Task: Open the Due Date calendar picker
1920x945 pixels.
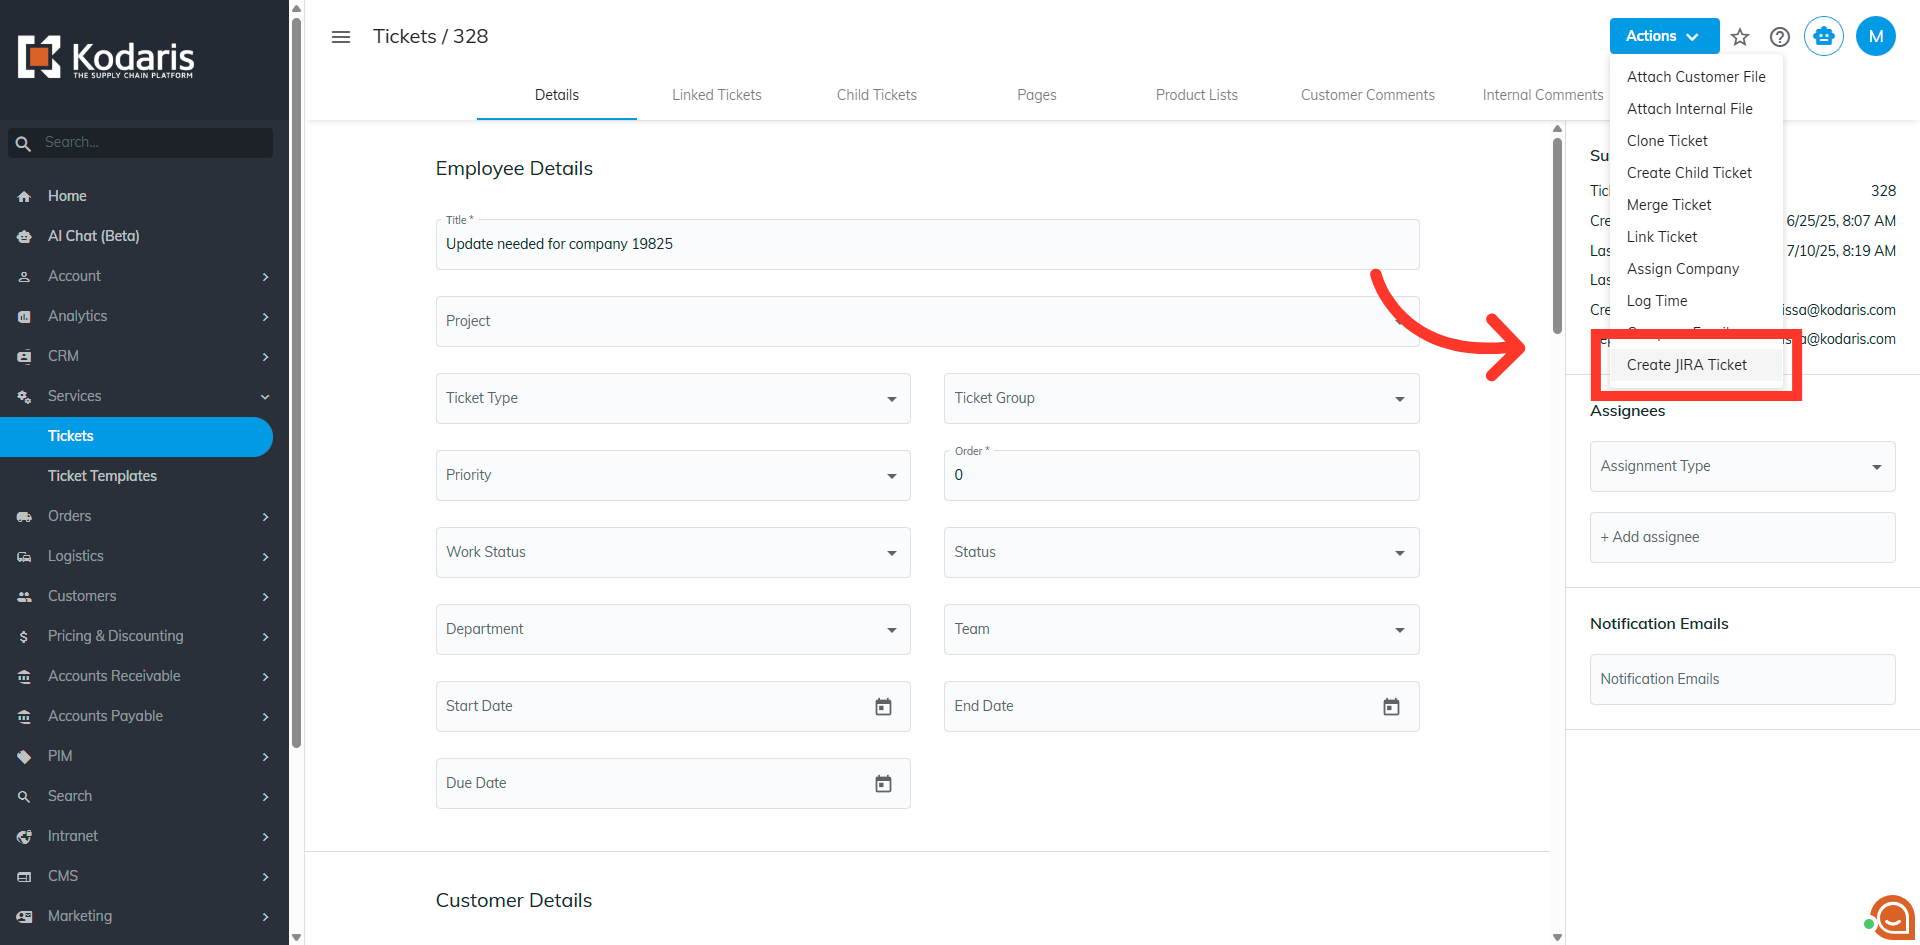Action: [883, 784]
